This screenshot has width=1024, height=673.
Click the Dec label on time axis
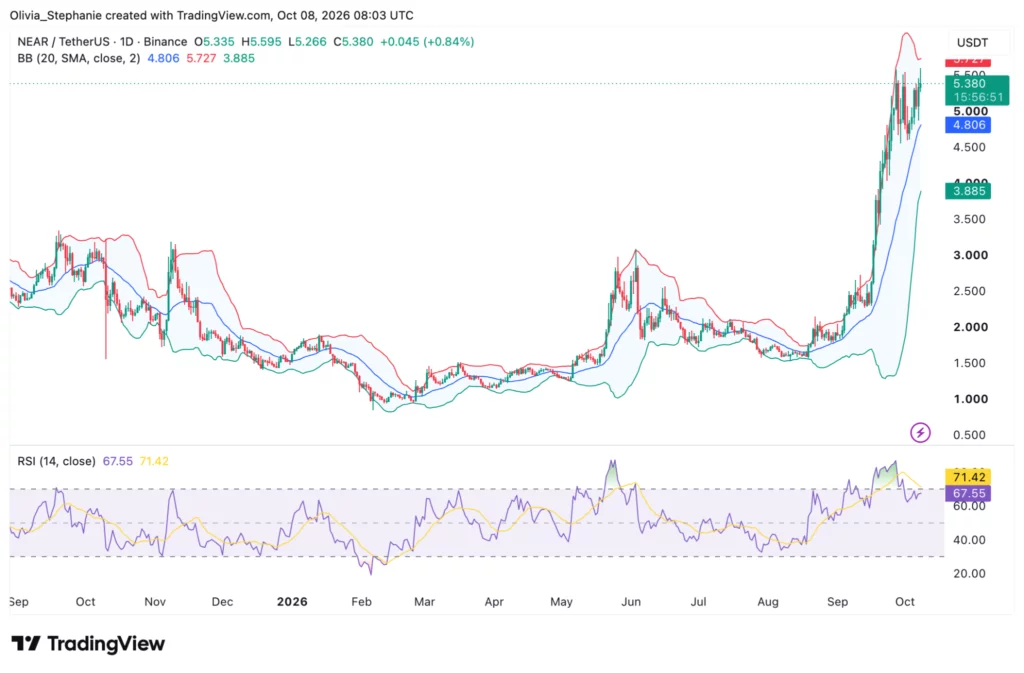point(222,602)
